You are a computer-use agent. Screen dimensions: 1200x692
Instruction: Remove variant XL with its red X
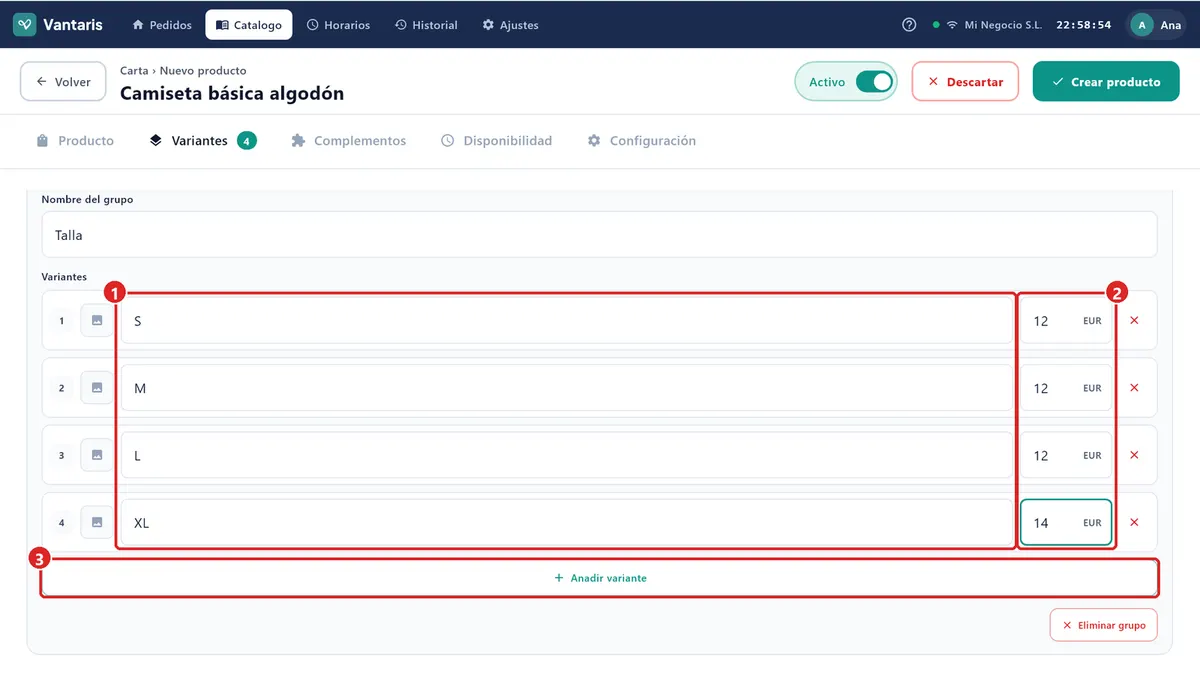(1134, 522)
